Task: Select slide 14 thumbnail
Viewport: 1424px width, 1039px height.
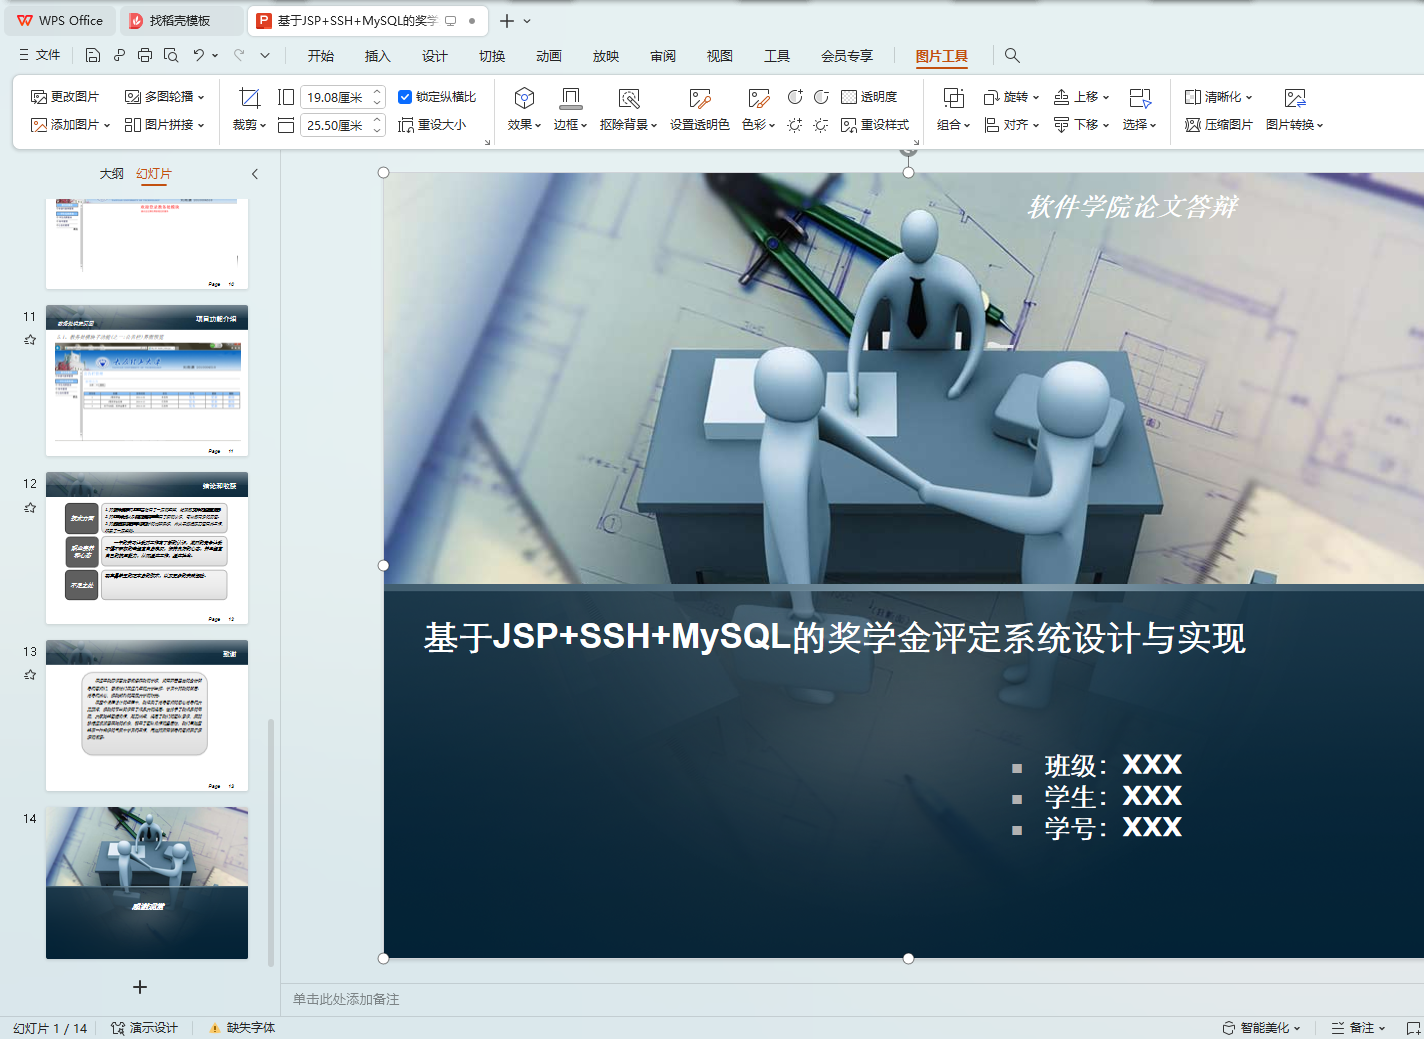Action: (147, 883)
